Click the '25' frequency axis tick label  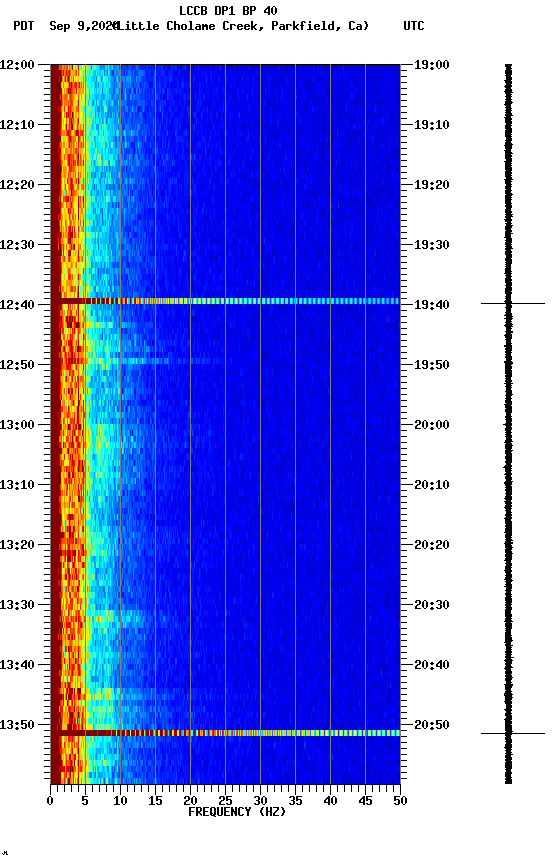pos(225,801)
